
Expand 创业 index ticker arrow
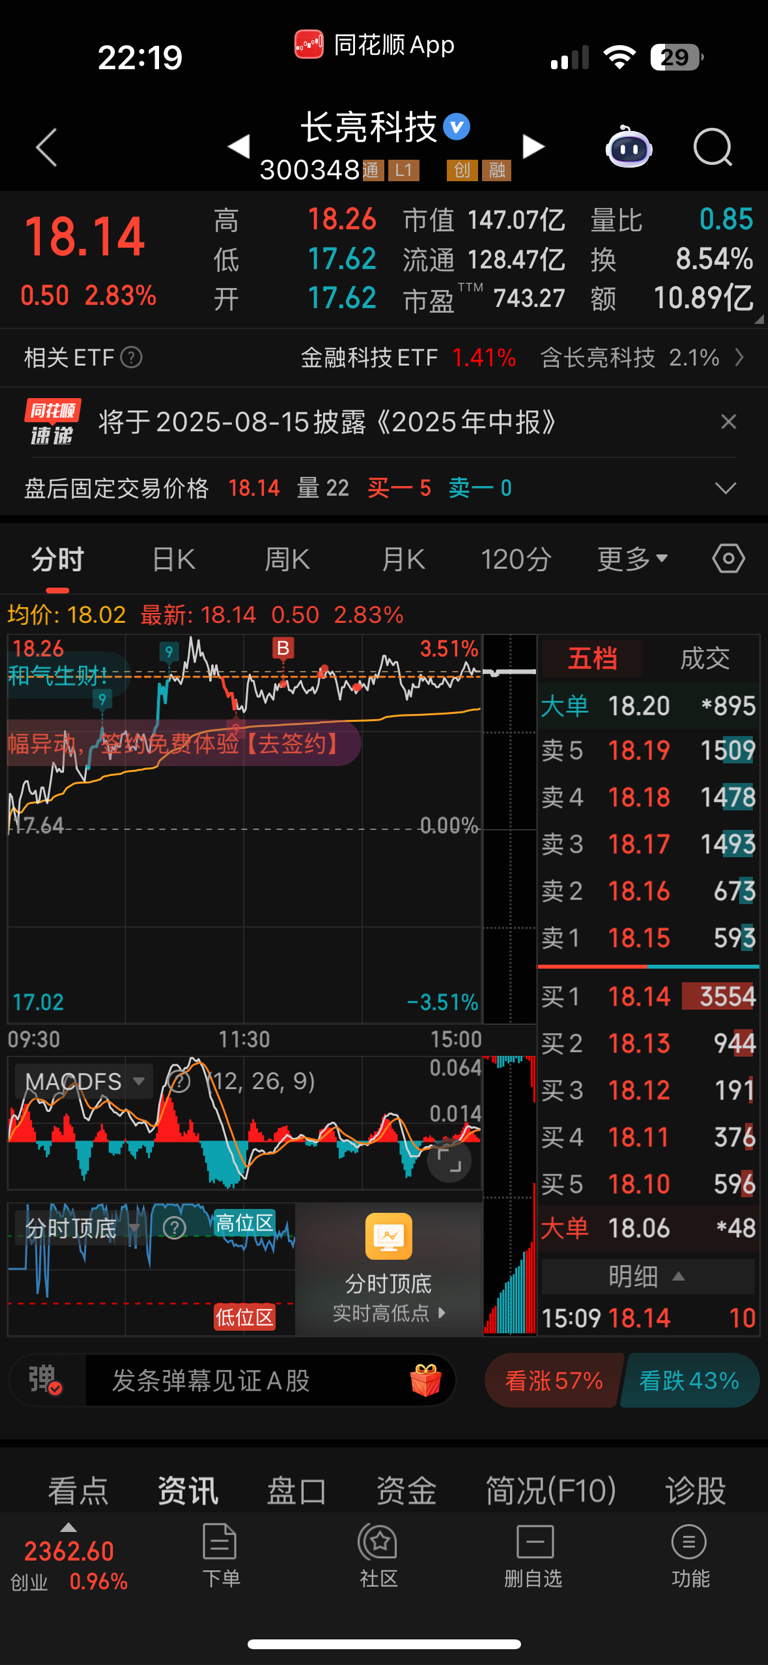coord(68,1527)
